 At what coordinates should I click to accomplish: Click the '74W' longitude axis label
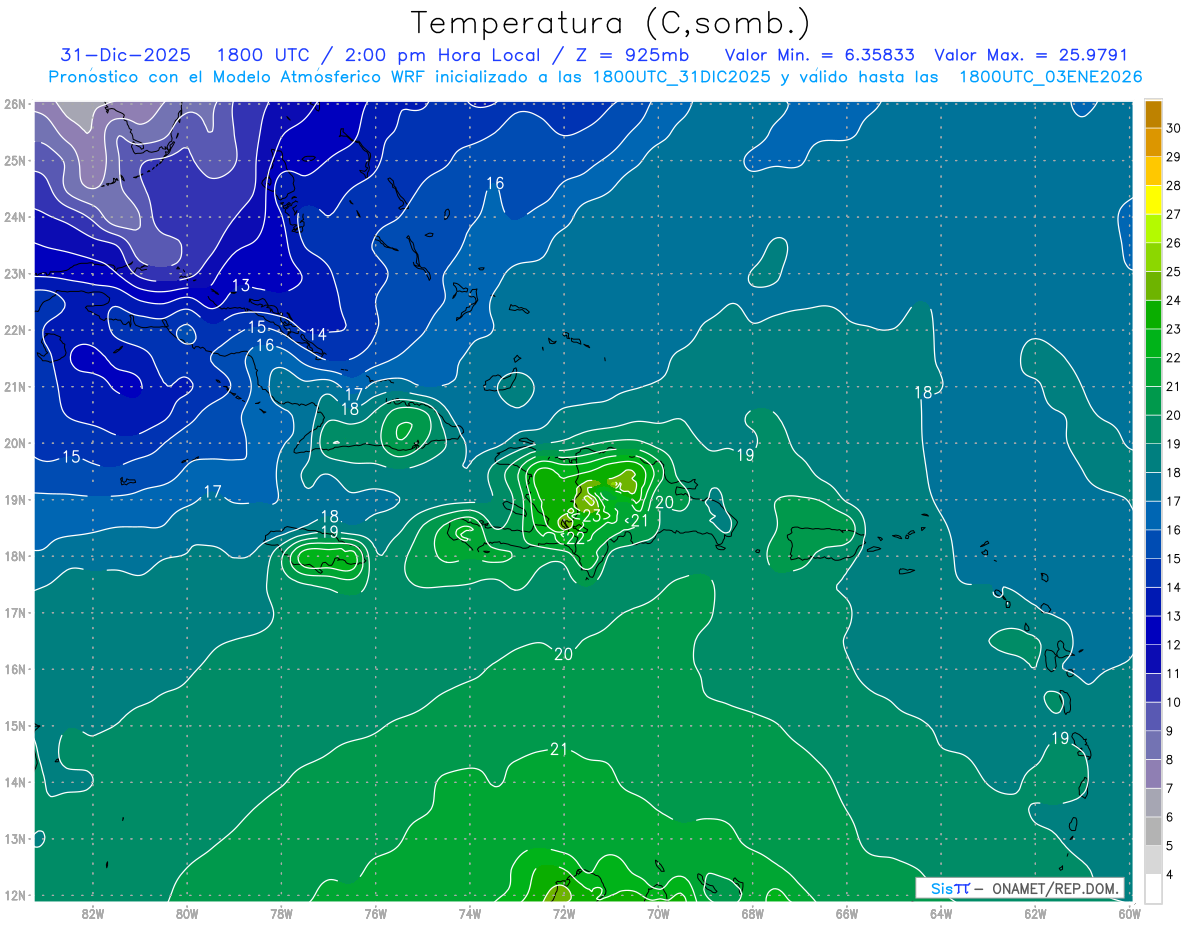(470, 912)
